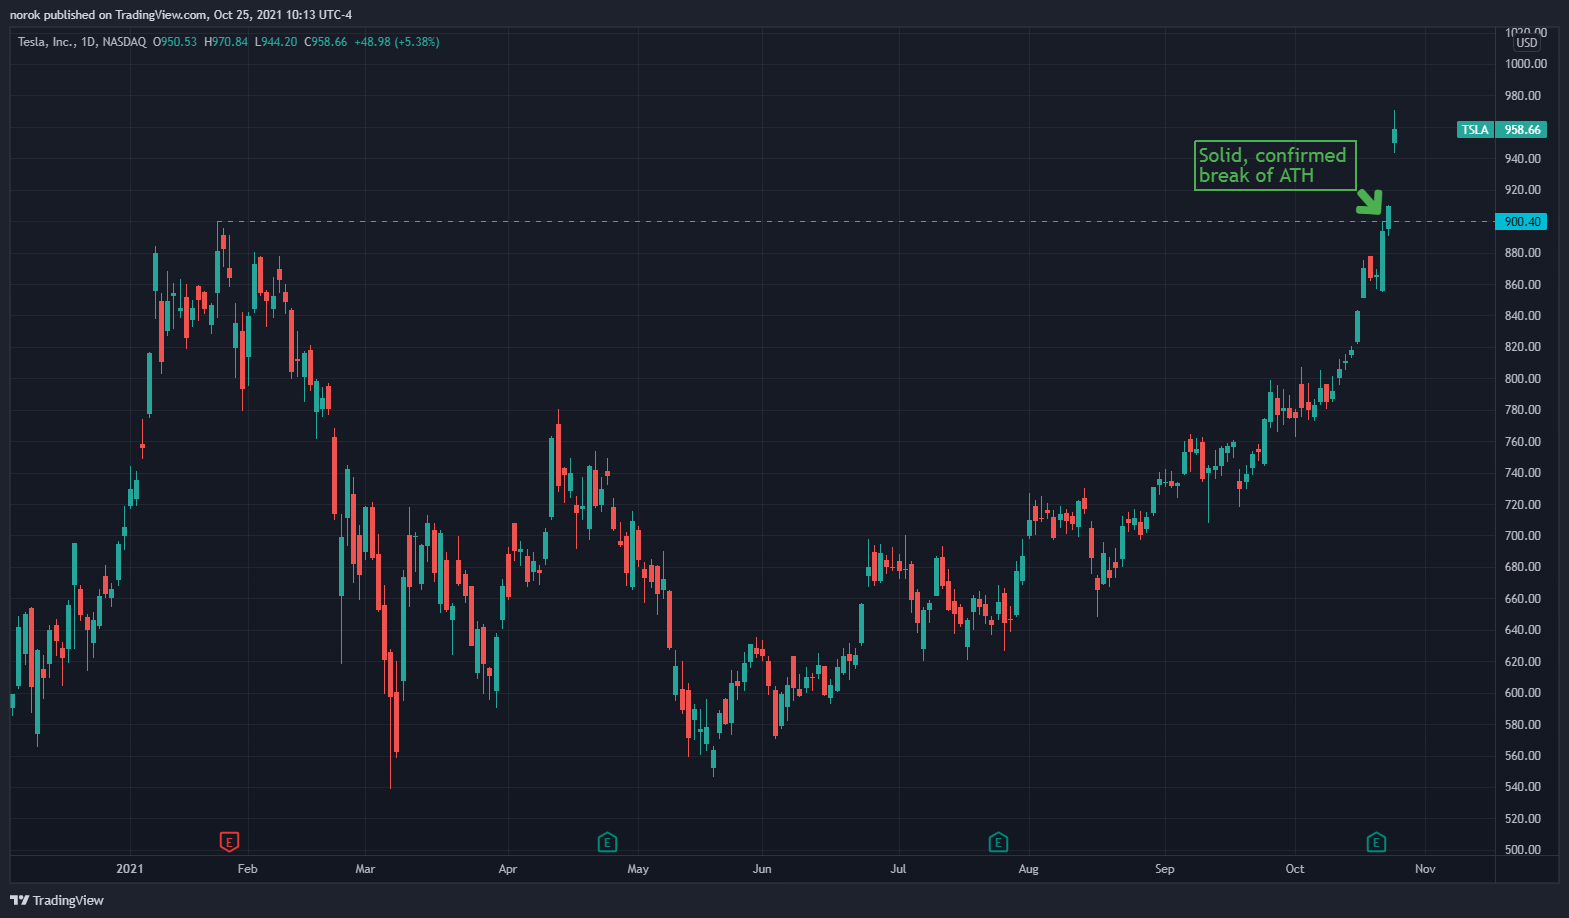Click the green earnings marker near May
The height and width of the screenshot is (918, 1569).
click(607, 842)
